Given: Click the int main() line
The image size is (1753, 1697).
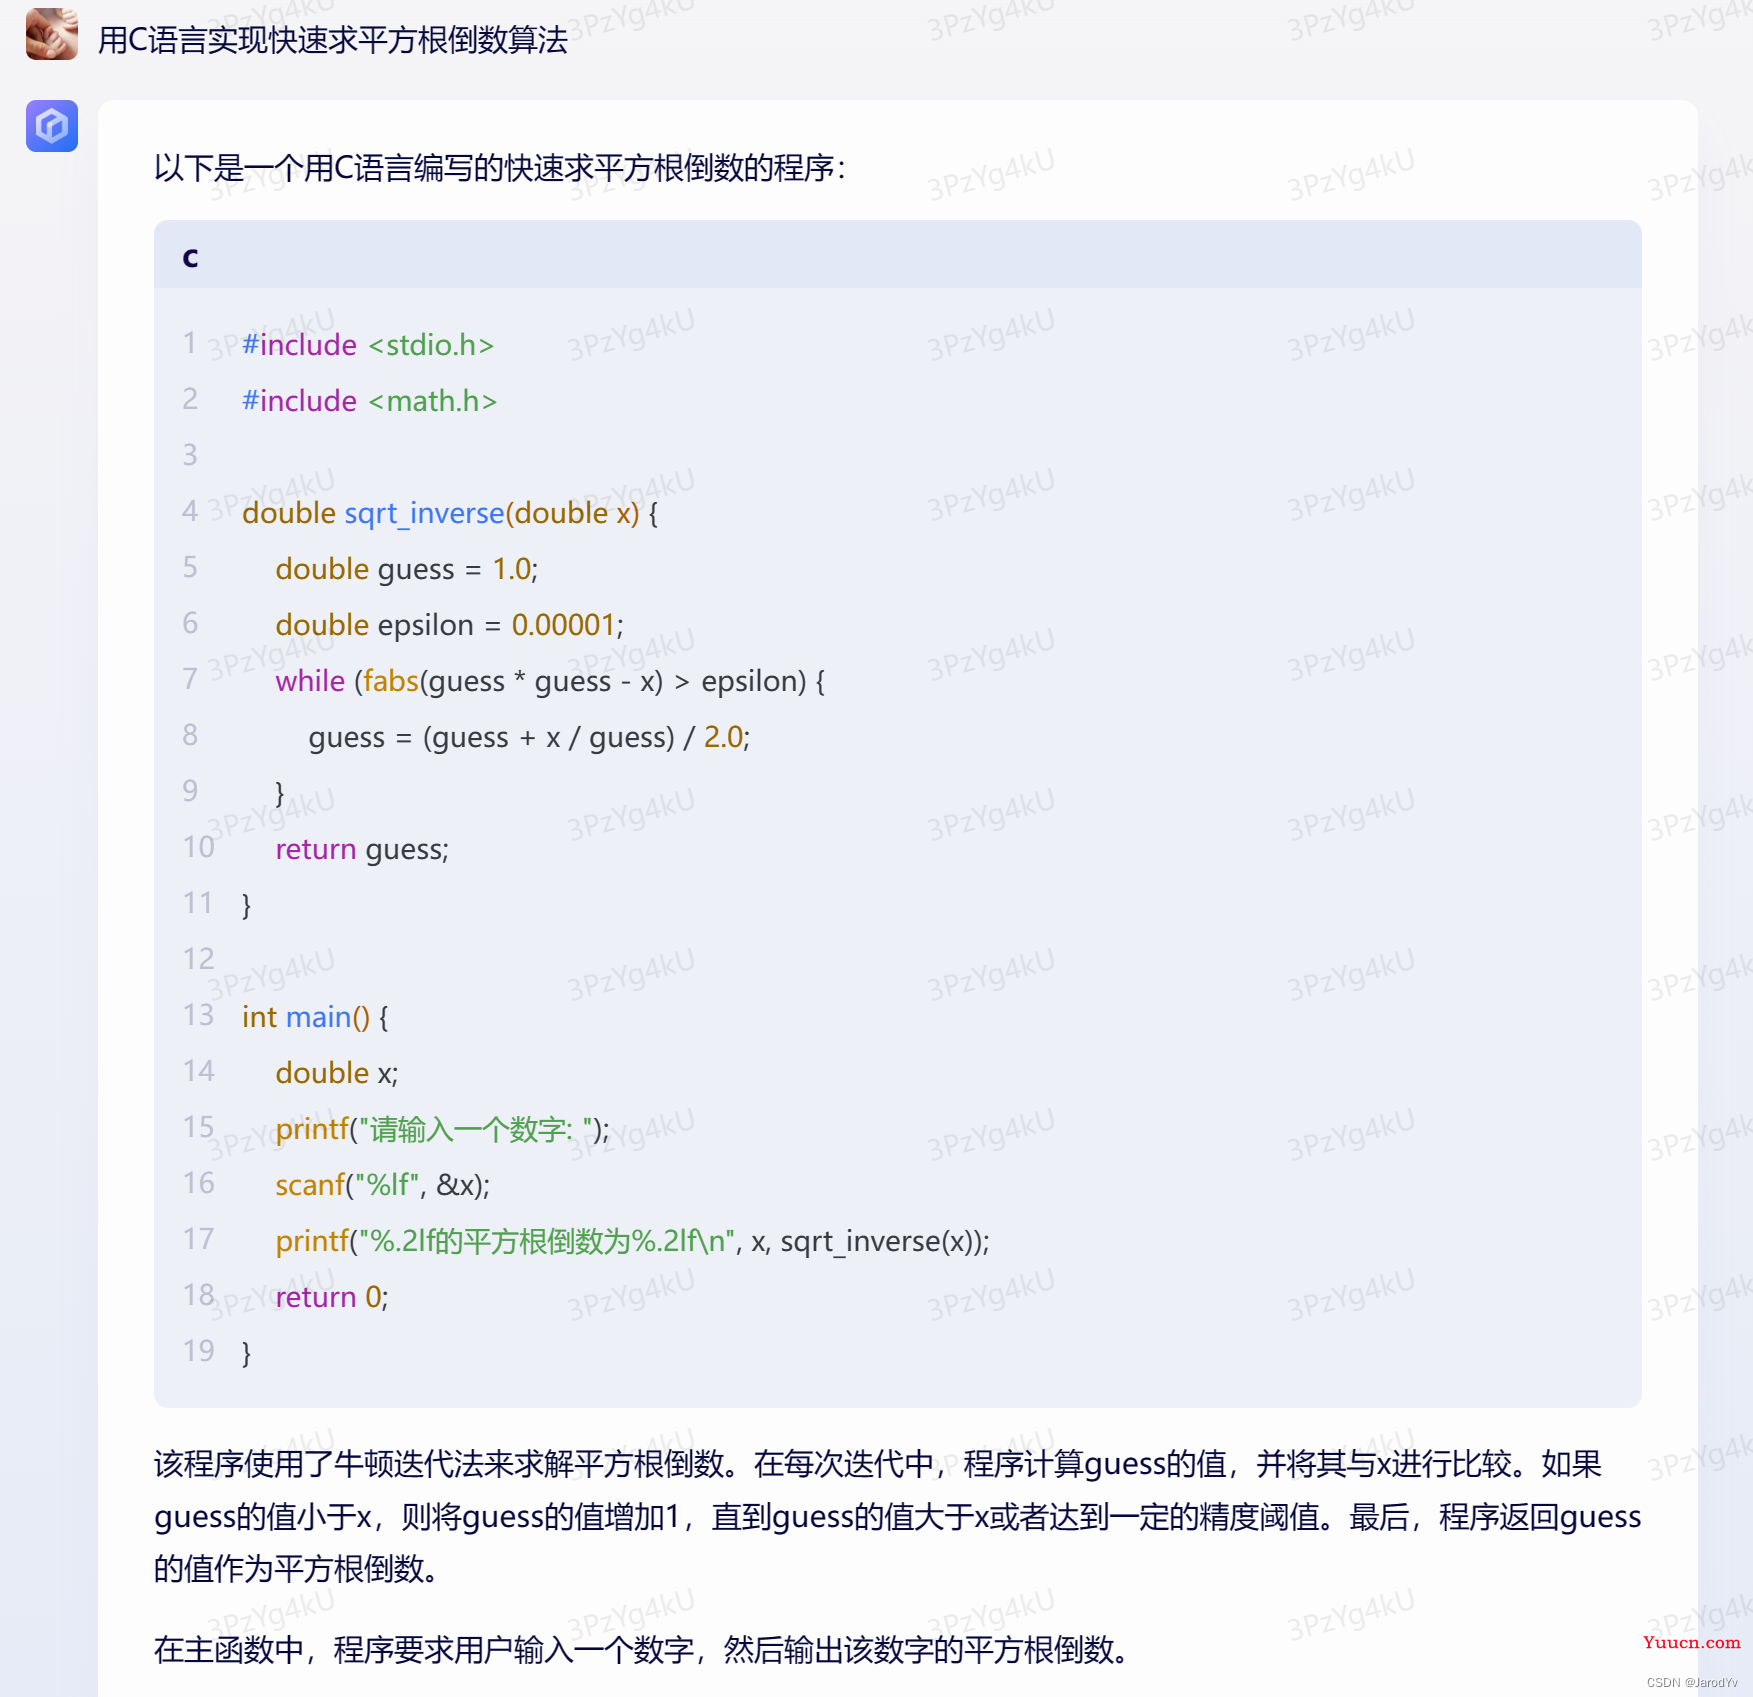Looking at the screenshot, I should (x=315, y=1017).
